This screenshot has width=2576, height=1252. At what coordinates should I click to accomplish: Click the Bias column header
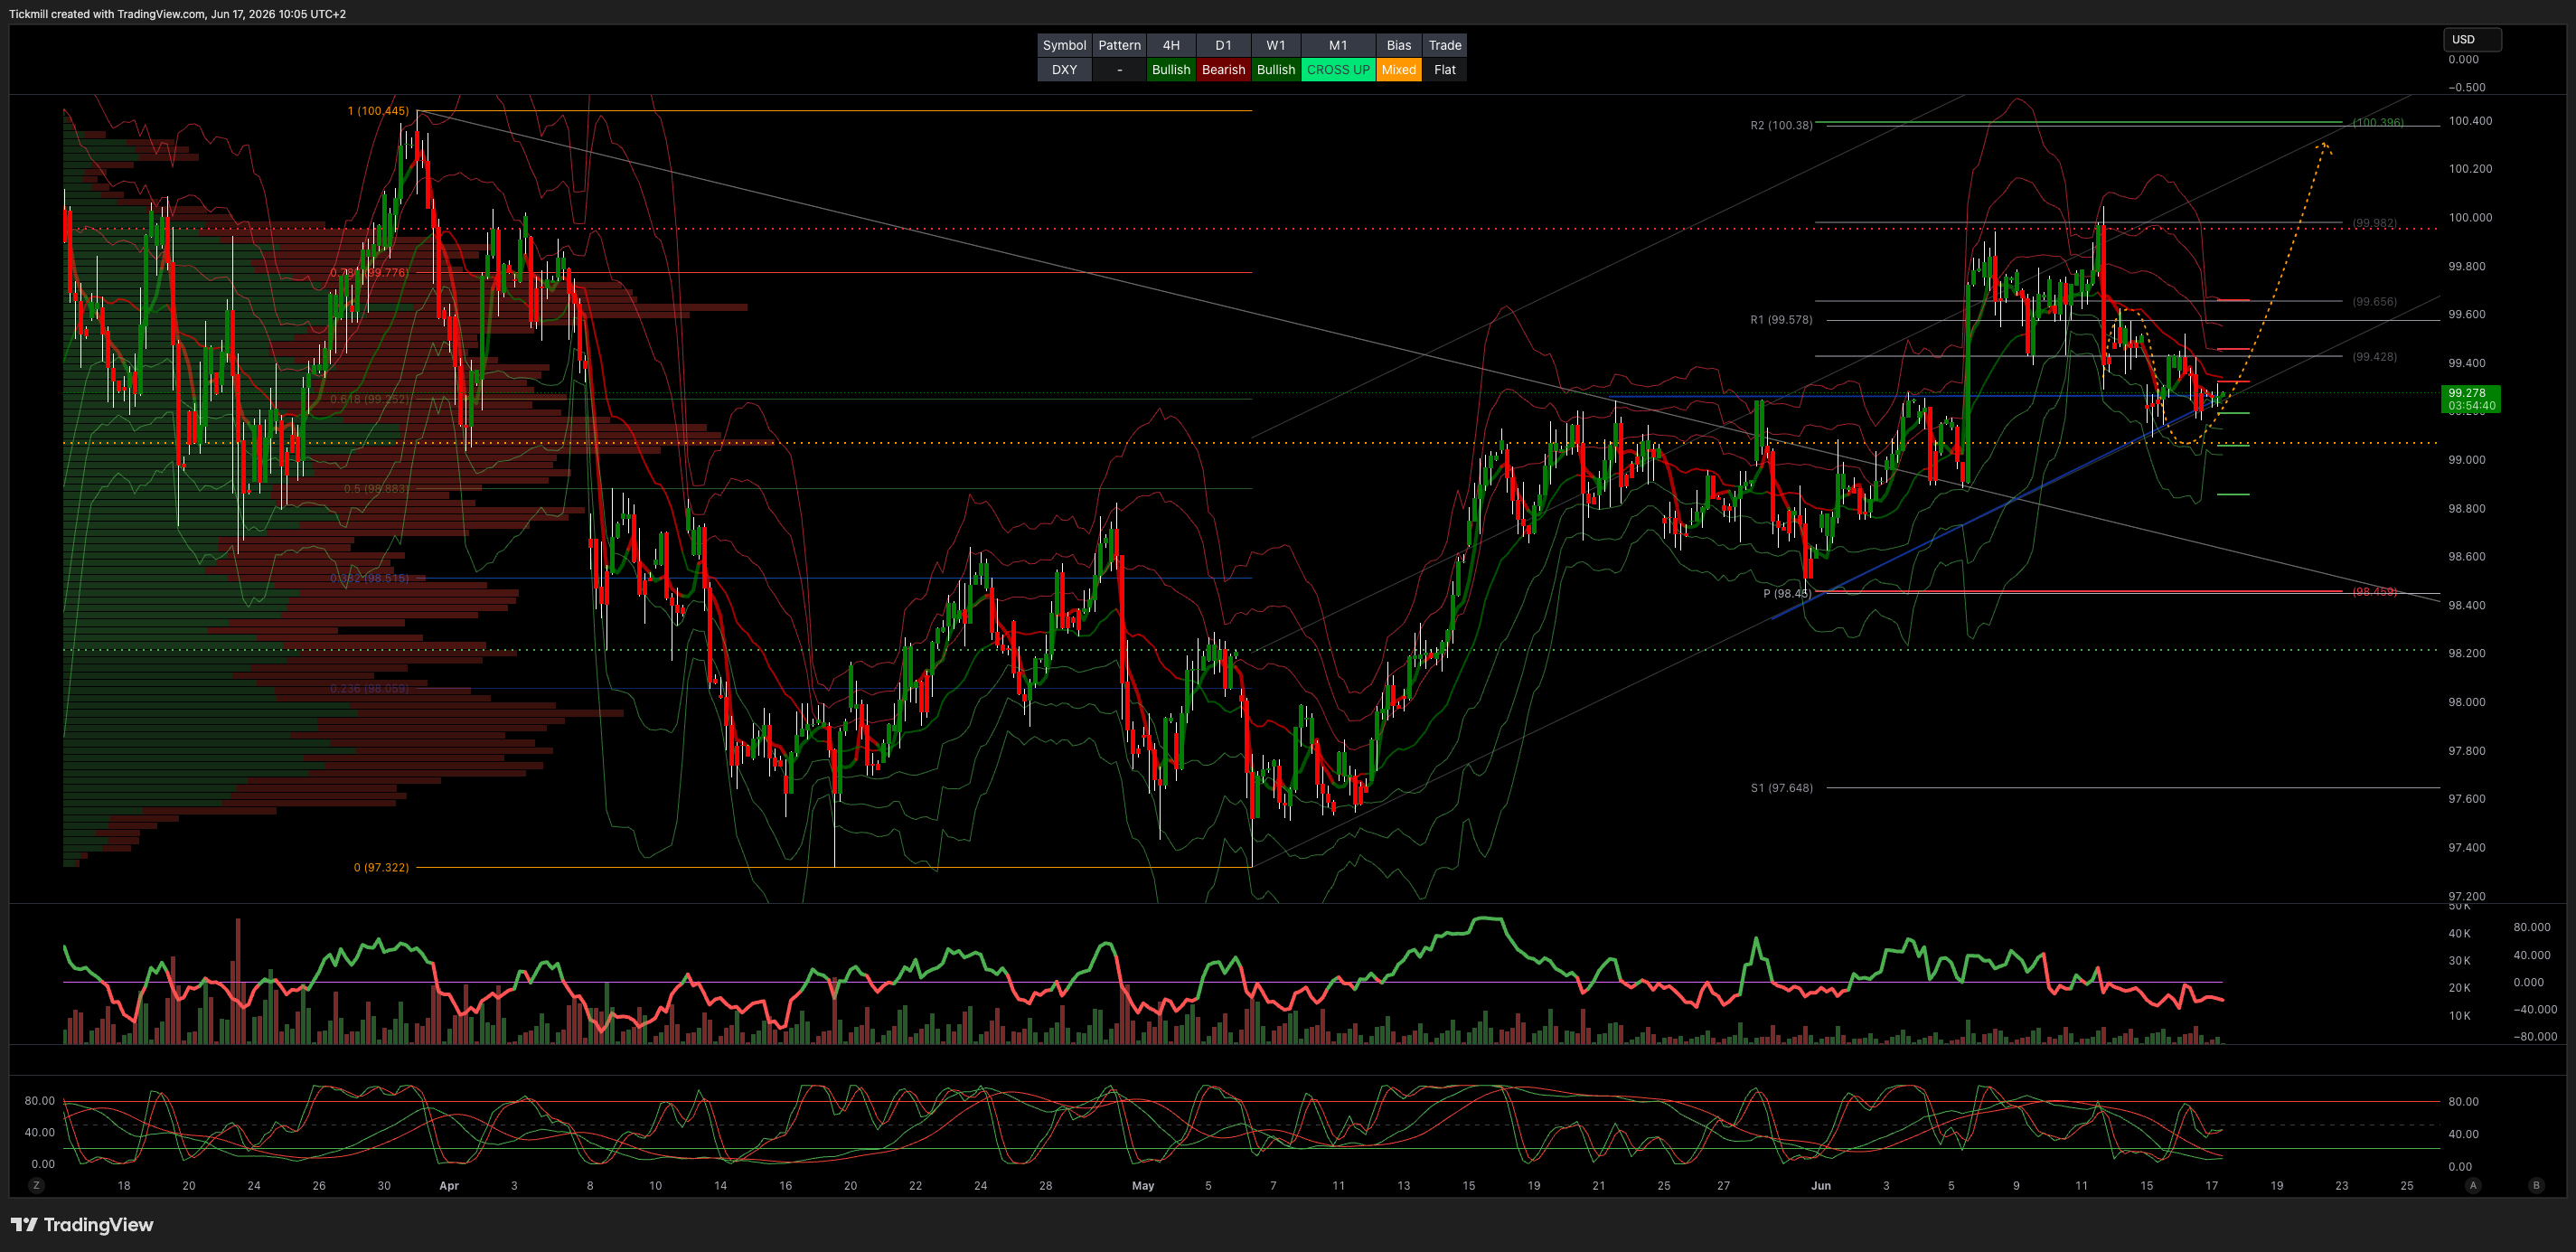[1399, 45]
